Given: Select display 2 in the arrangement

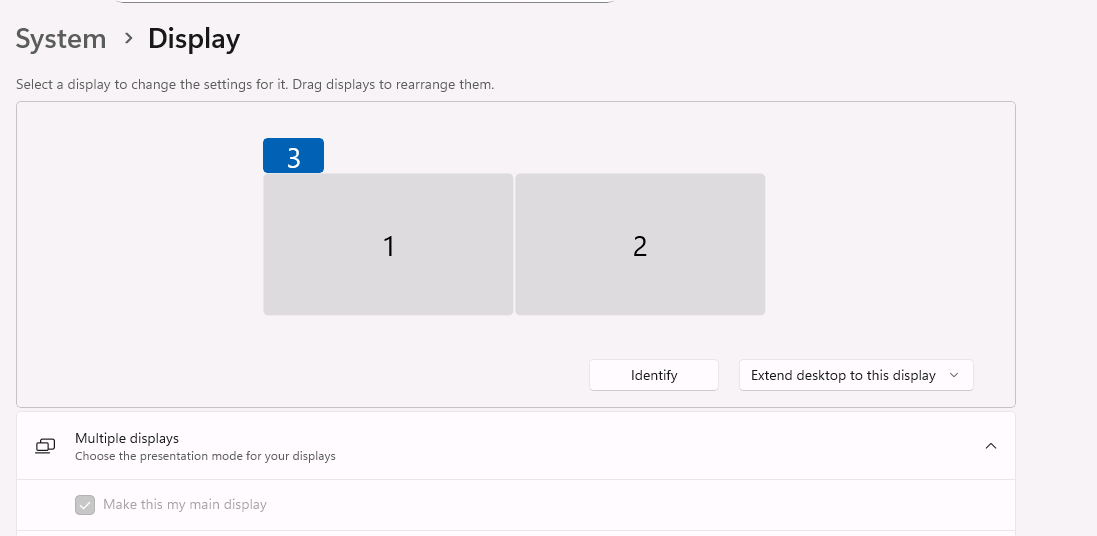Looking at the screenshot, I should (x=640, y=245).
